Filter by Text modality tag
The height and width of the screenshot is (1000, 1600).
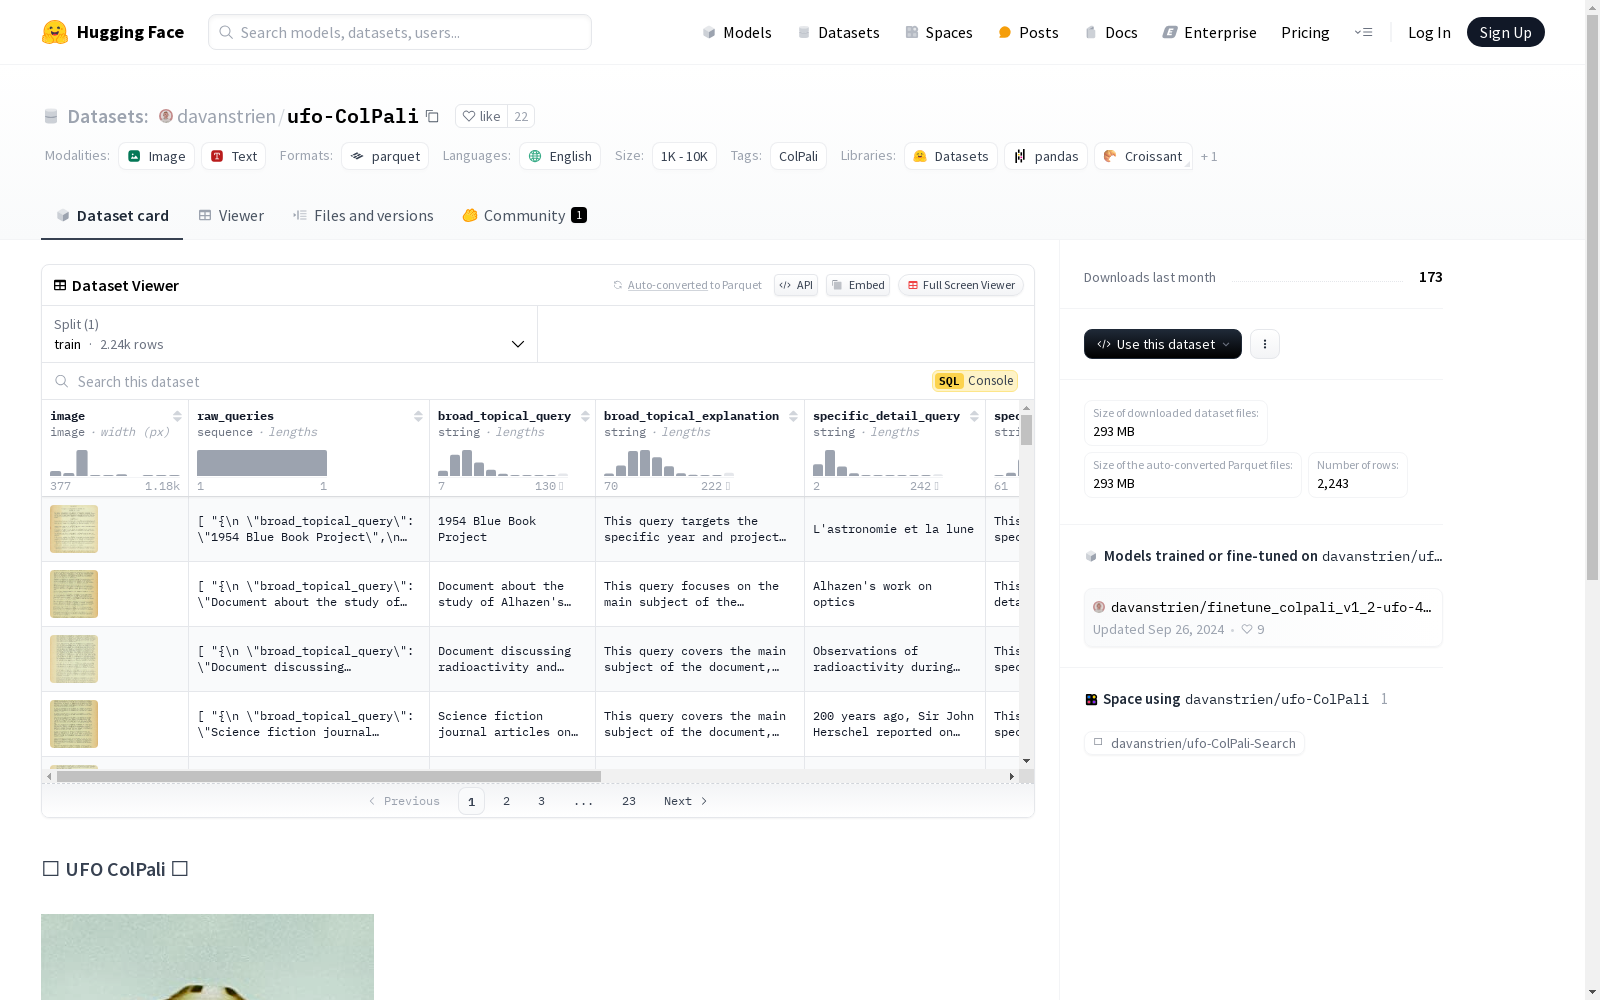[x=234, y=156]
